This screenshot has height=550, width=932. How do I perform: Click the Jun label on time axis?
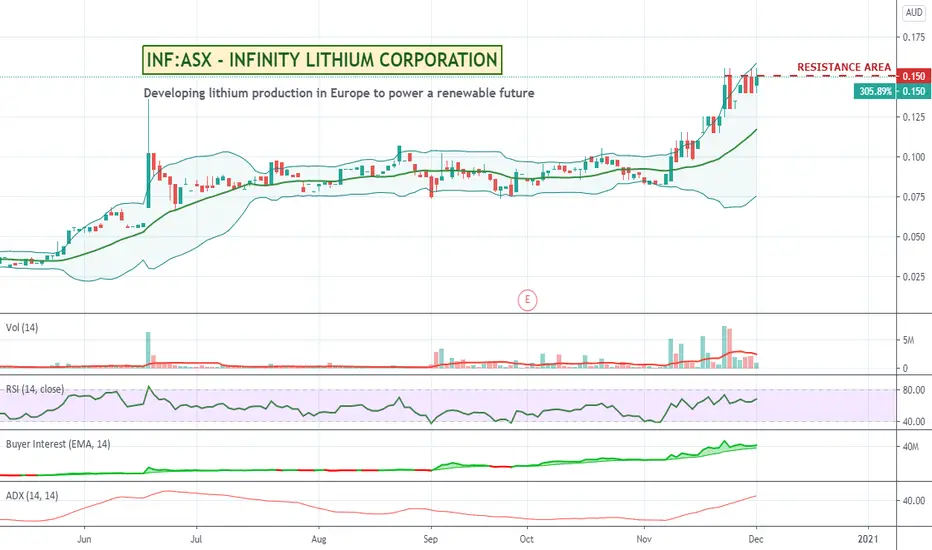point(84,539)
